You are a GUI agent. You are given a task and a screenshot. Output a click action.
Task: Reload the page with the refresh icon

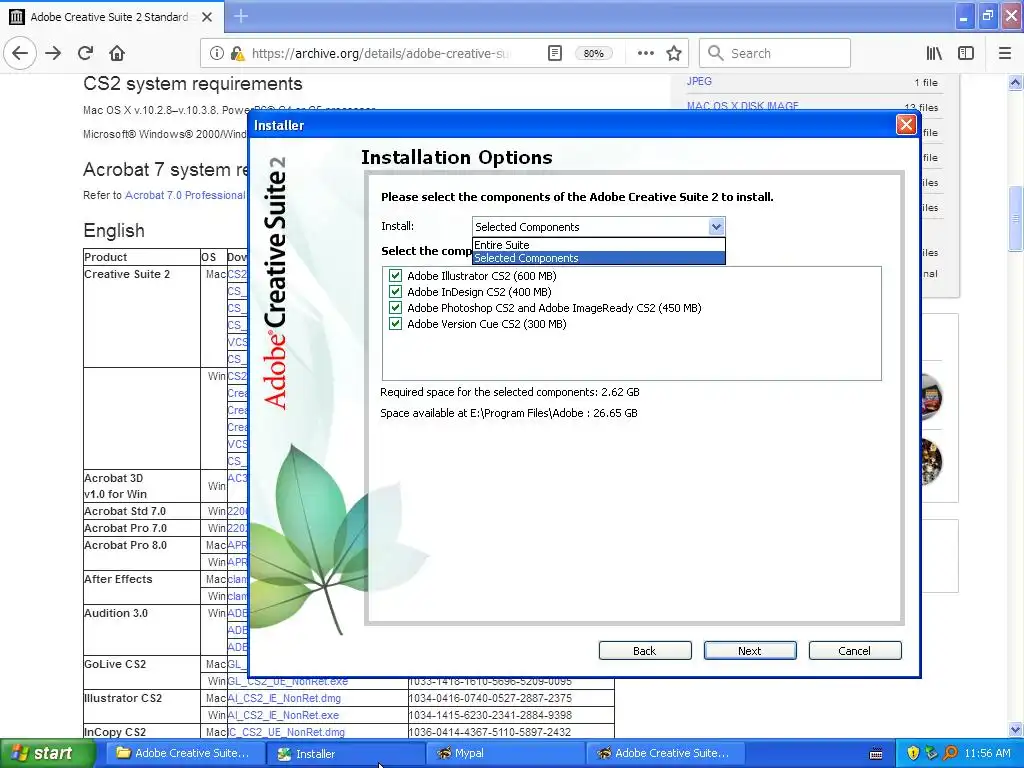pyautogui.click(x=85, y=54)
